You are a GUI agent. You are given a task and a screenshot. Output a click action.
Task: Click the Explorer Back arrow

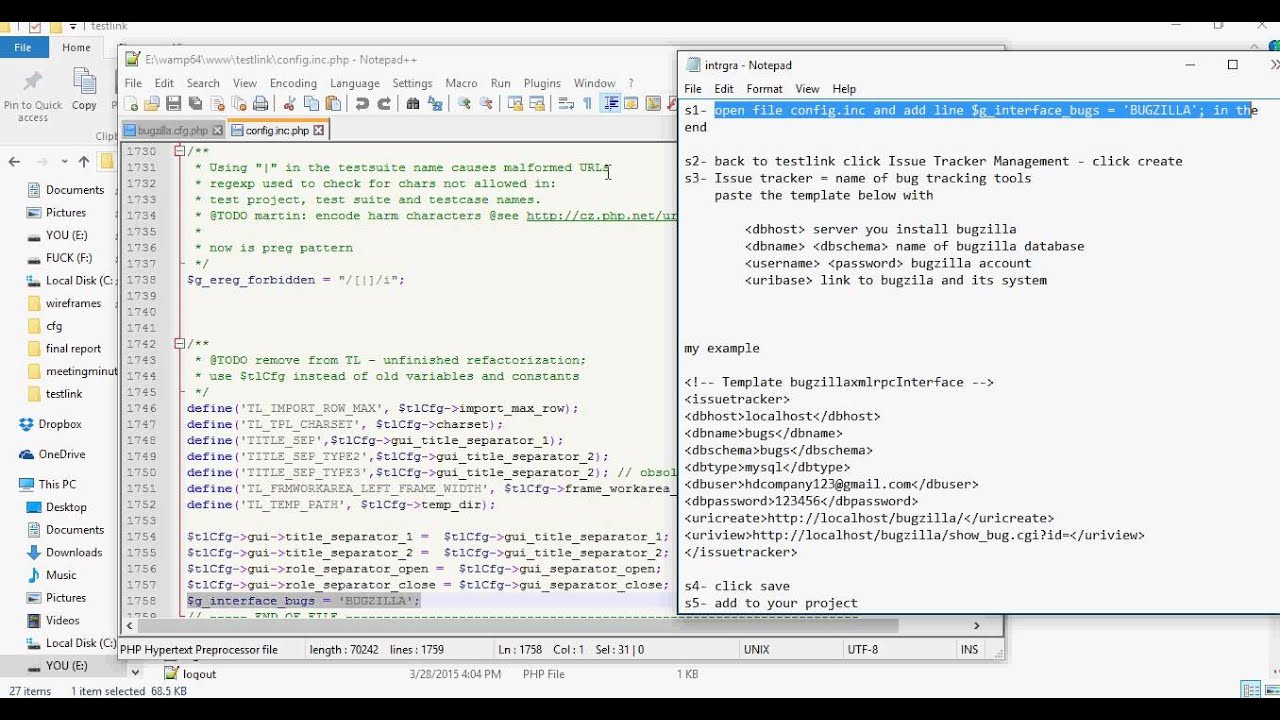[x=14, y=161]
